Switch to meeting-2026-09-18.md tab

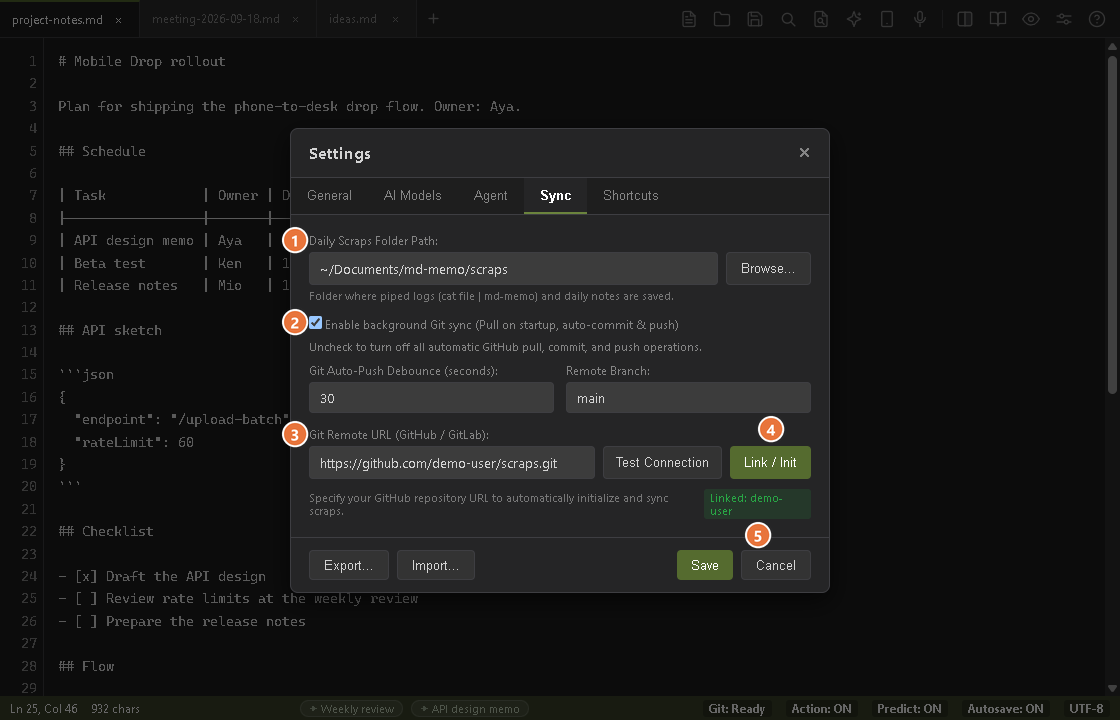[x=216, y=19]
